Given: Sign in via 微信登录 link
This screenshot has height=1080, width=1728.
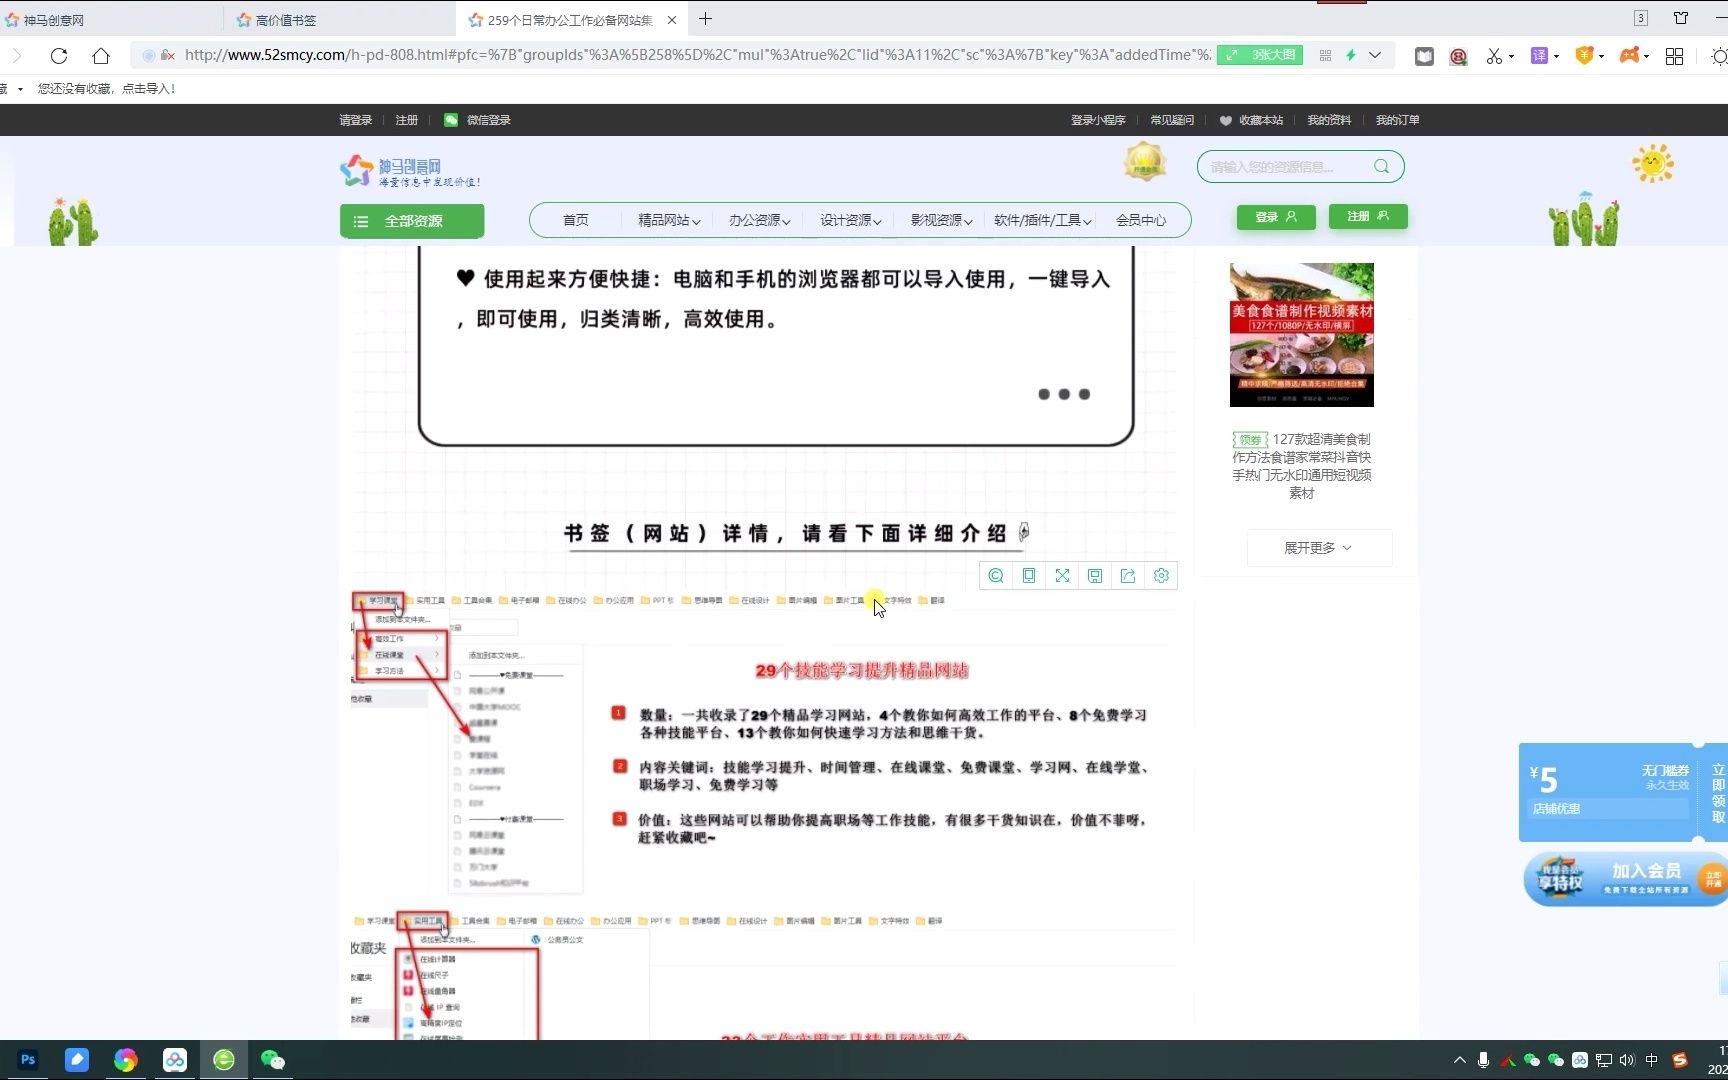Looking at the screenshot, I should click(x=486, y=119).
